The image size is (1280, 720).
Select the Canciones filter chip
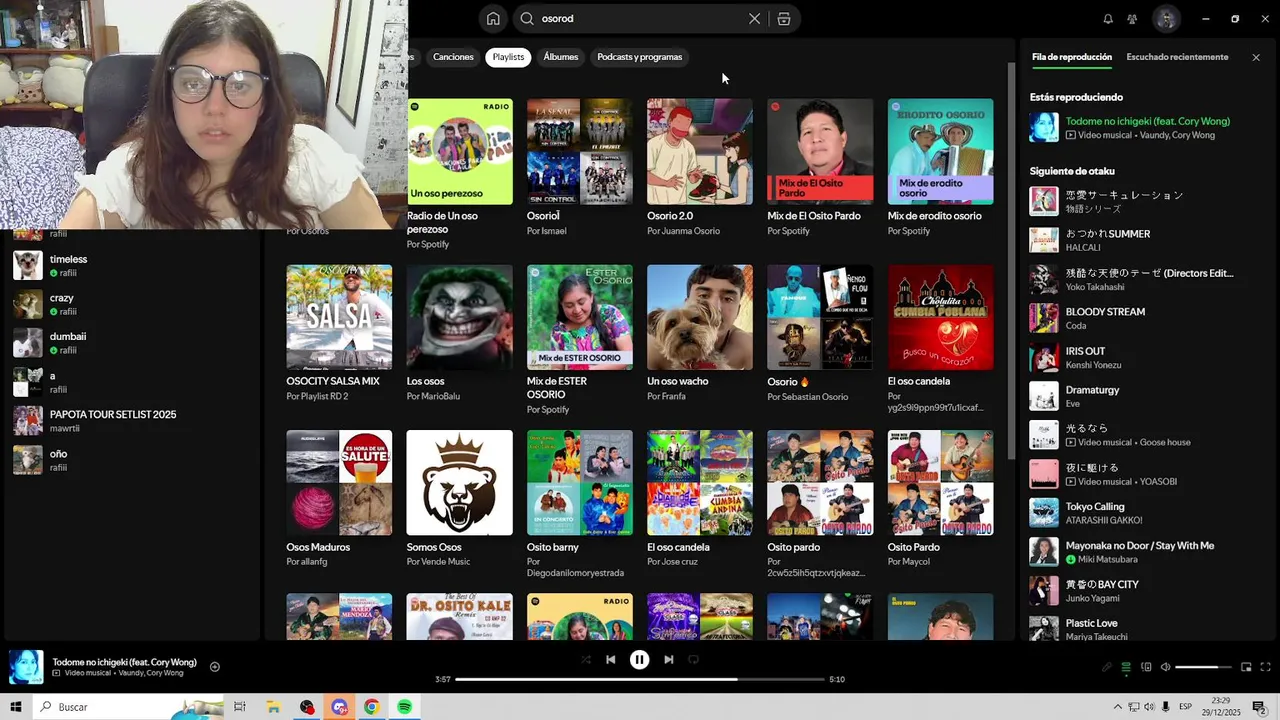coord(453,57)
